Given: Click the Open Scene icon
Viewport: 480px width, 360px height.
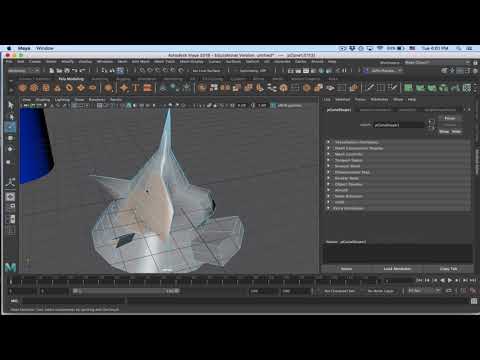Looking at the screenshot, I should click(59, 70).
